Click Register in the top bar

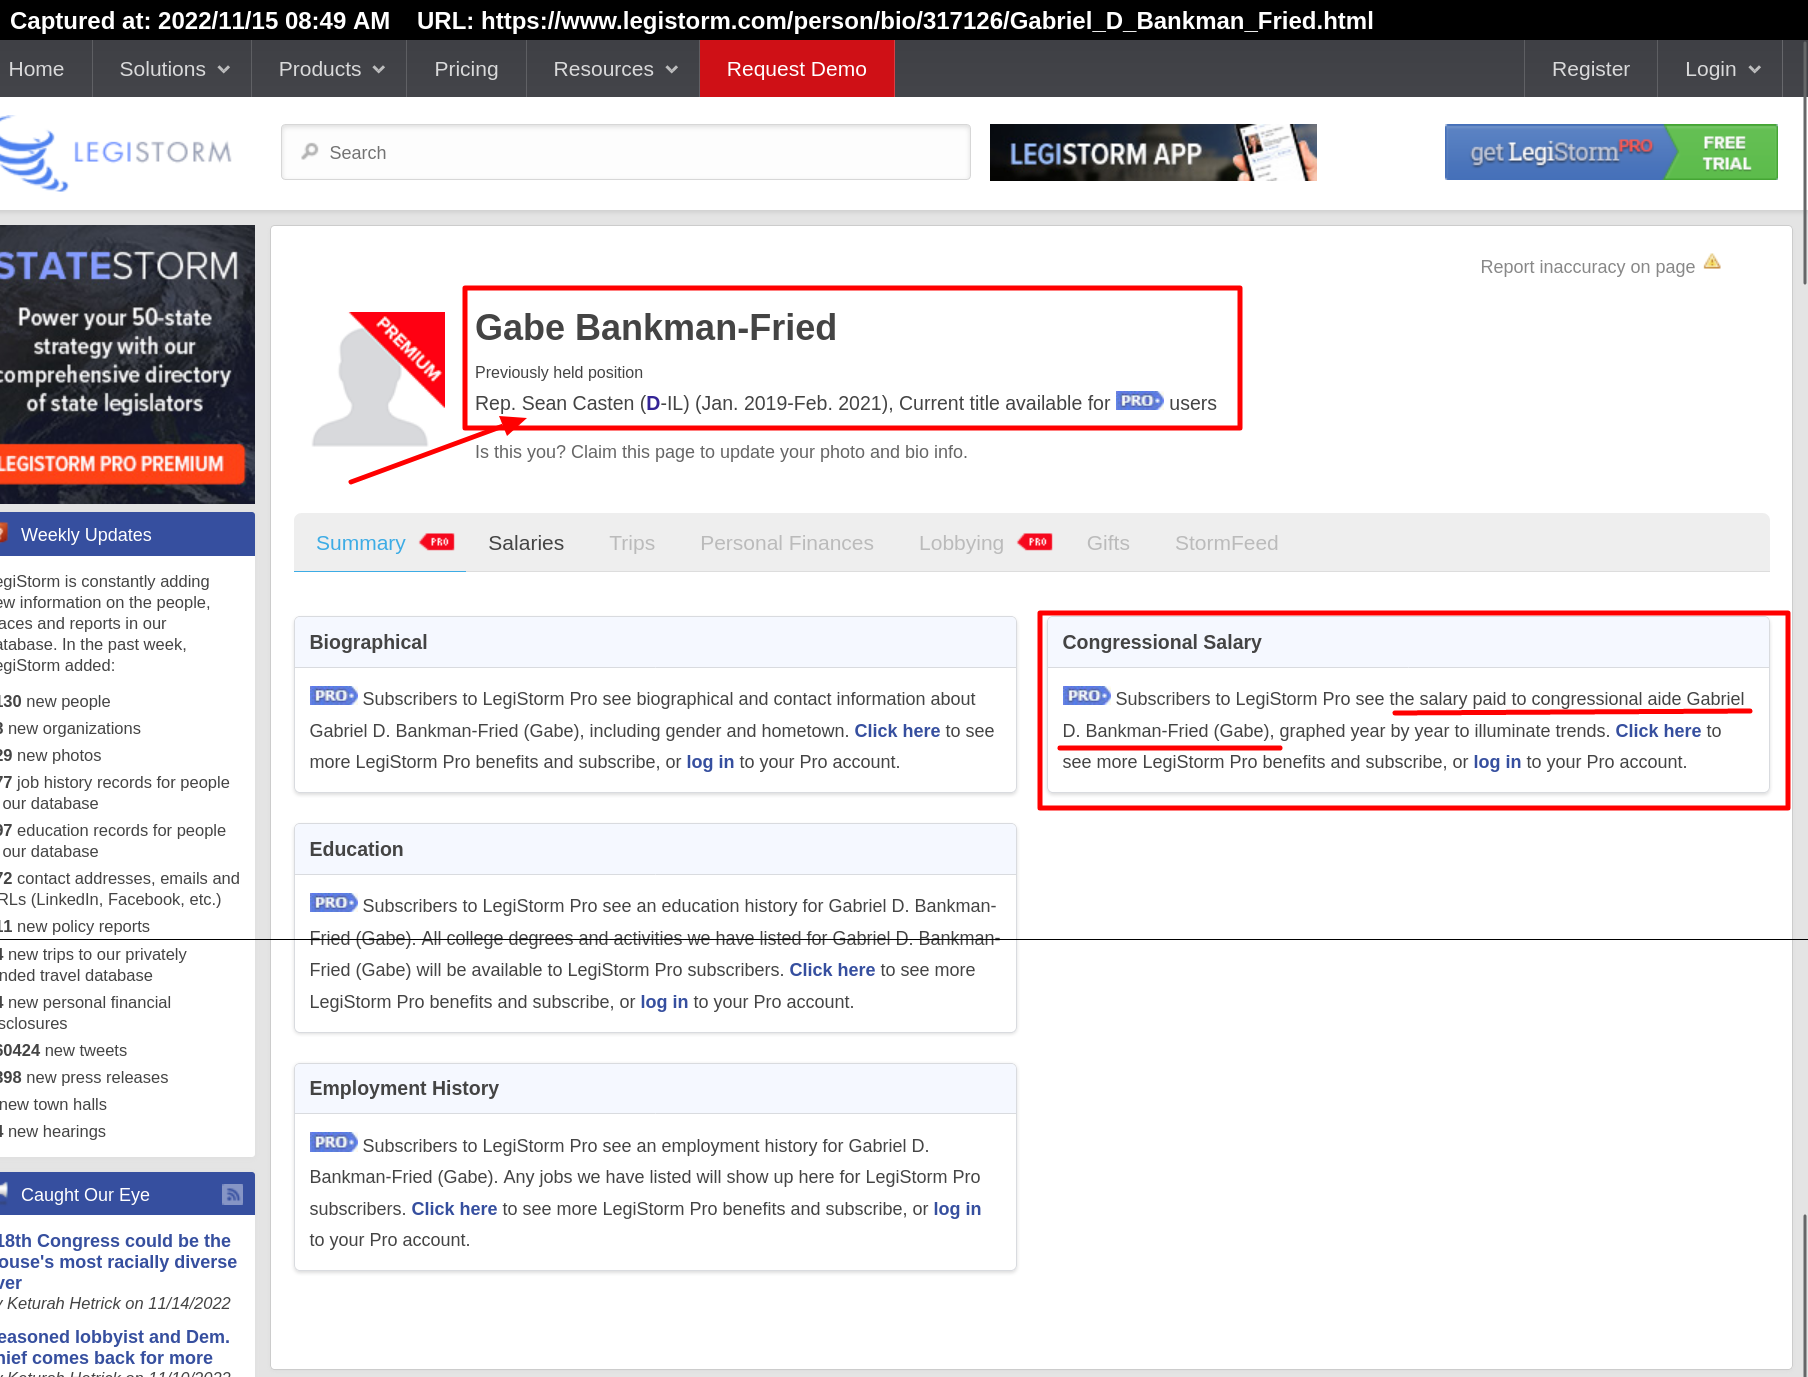pos(1590,69)
